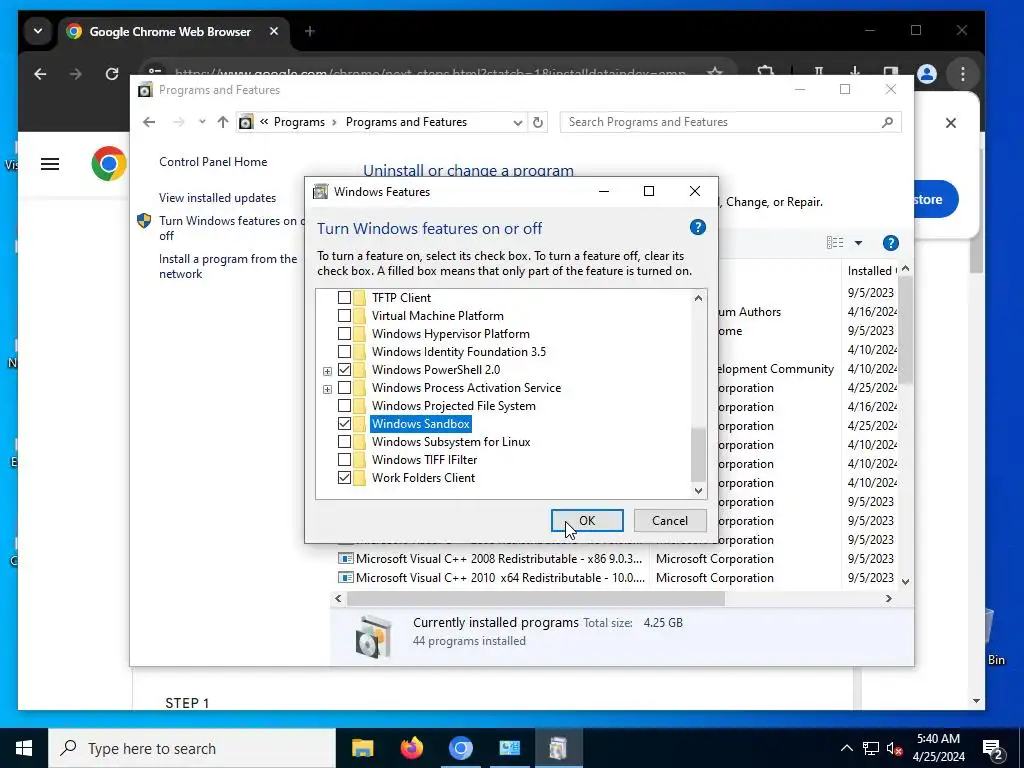Launch Firefox from the taskbar
Screen dimensions: 1024x768
tap(411, 748)
